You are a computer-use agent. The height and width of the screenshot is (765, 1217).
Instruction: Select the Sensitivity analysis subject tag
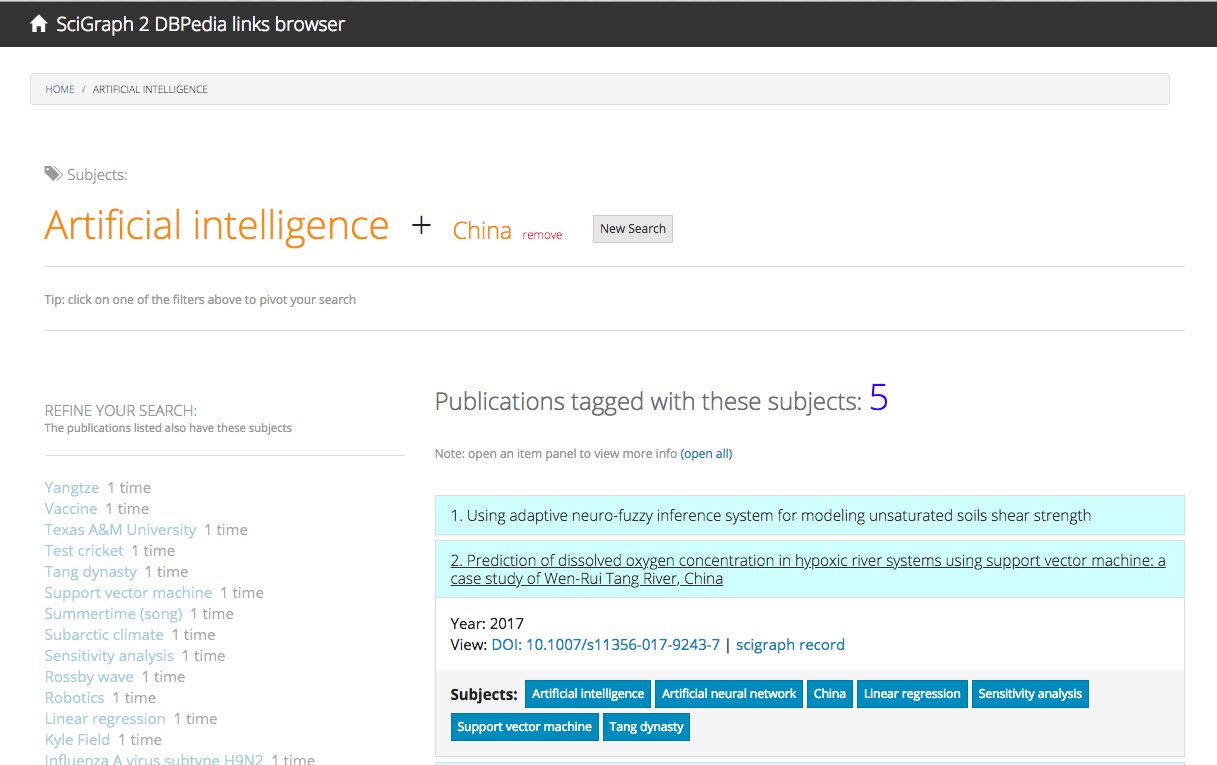tap(1030, 694)
